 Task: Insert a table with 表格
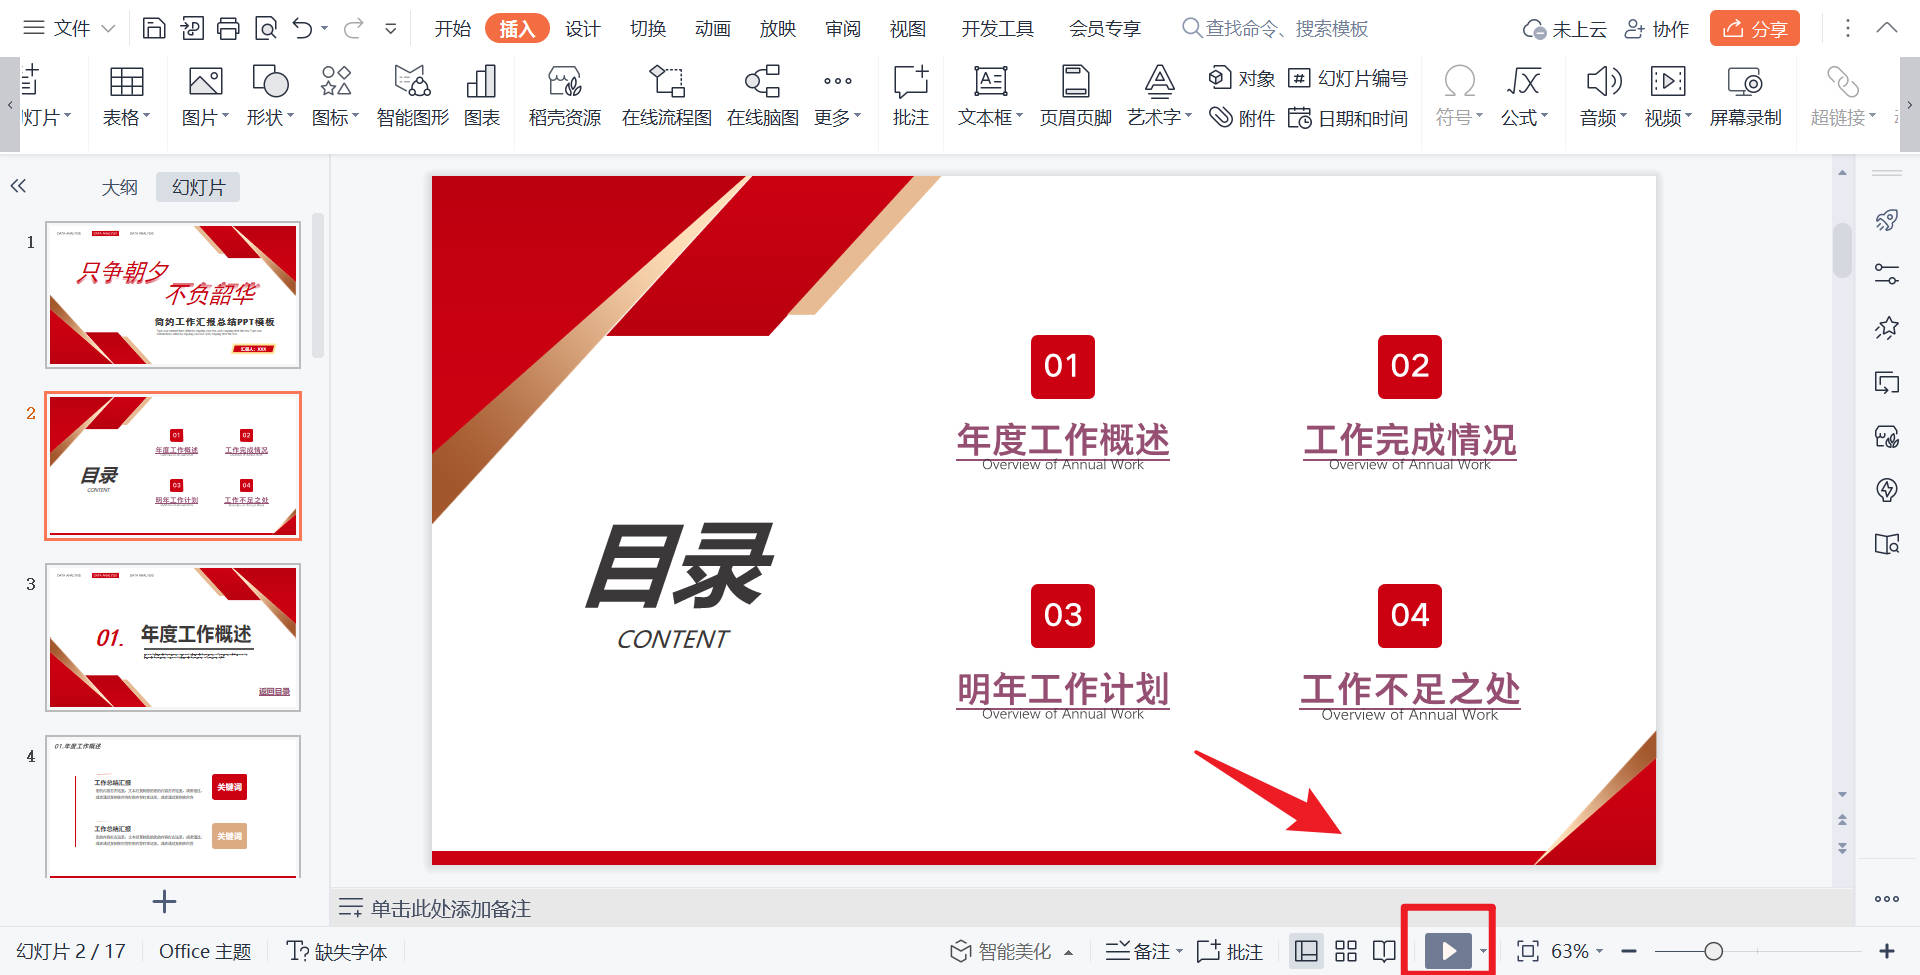[x=126, y=97]
